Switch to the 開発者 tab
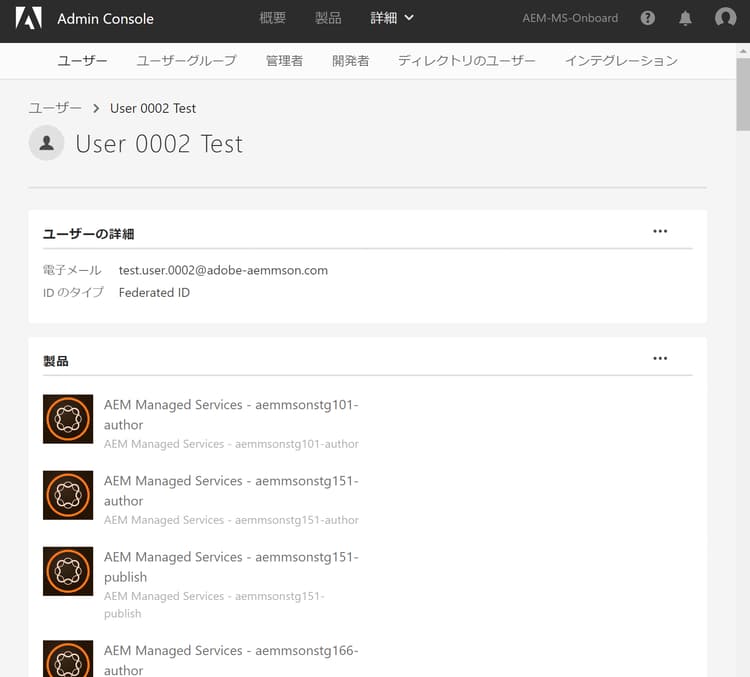 (x=351, y=61)
